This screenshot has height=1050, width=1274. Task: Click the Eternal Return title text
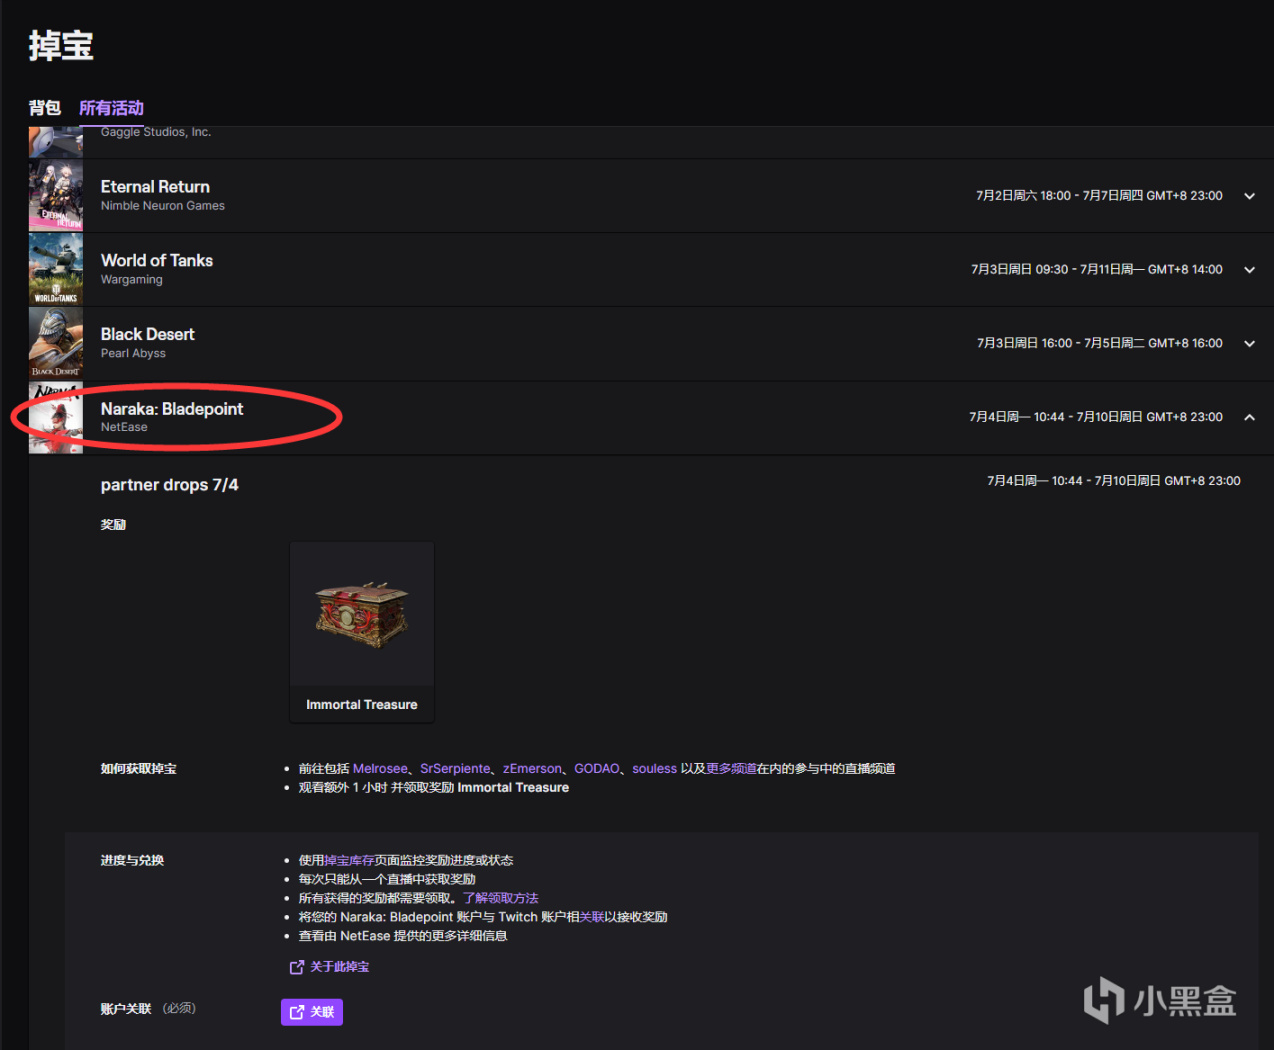[x=155, y=187]
